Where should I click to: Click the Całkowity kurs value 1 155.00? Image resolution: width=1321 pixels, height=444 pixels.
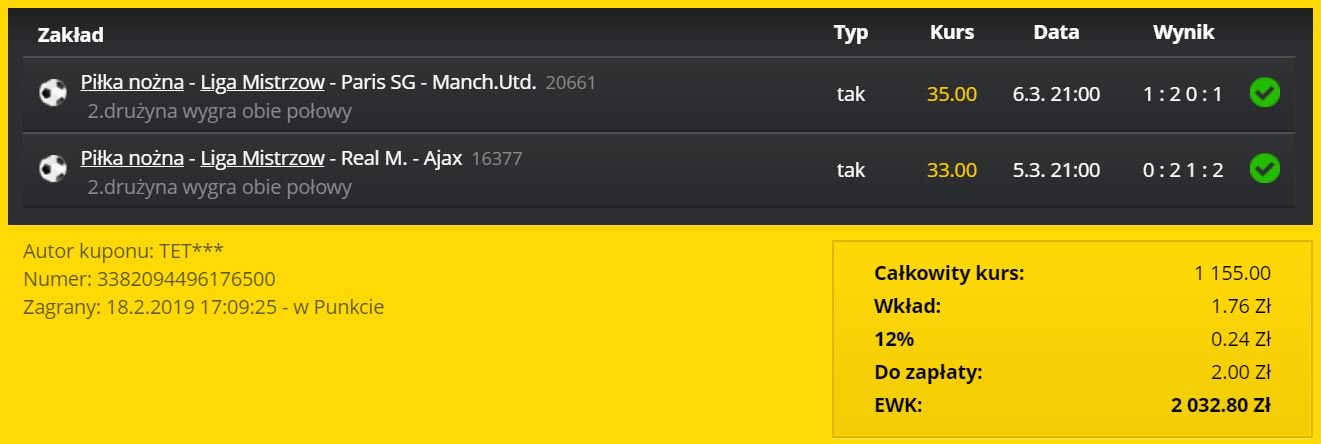[1232, 273]
